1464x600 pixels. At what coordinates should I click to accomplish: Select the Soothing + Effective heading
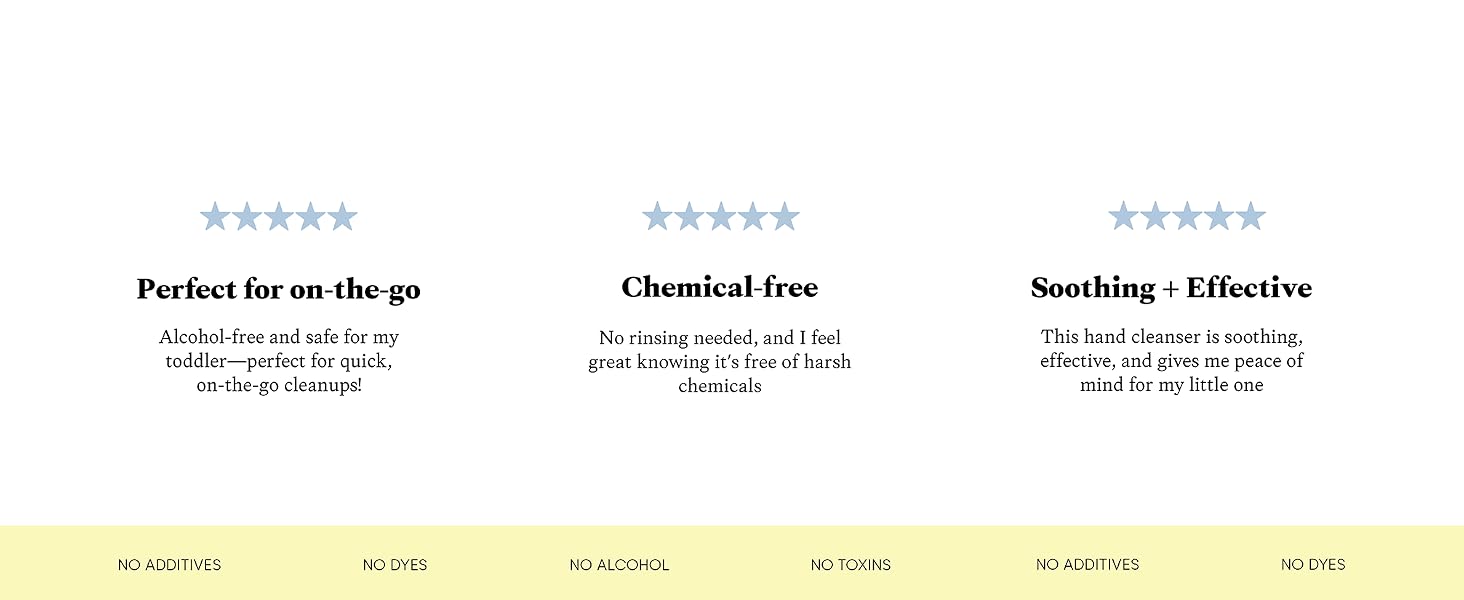click(1171, 288)
